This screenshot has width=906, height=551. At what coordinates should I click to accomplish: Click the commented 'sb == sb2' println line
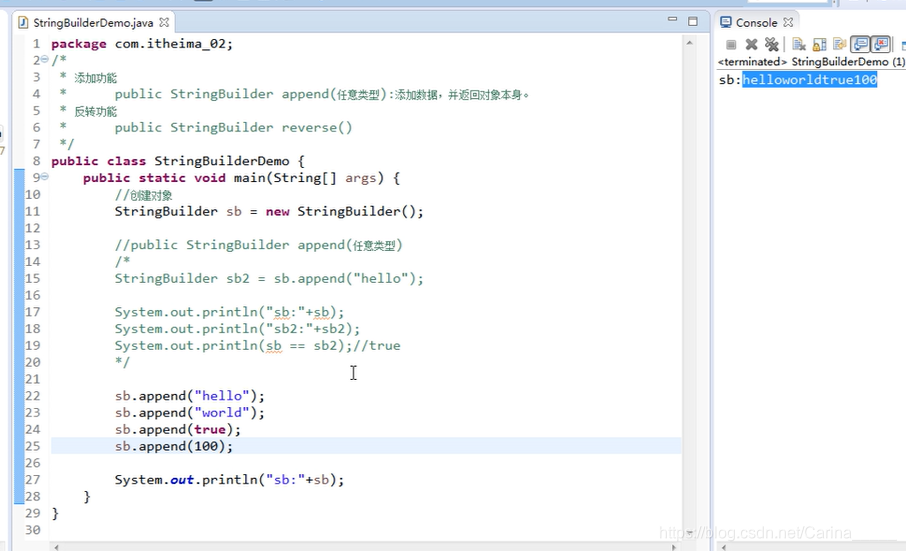click(257, 345)
